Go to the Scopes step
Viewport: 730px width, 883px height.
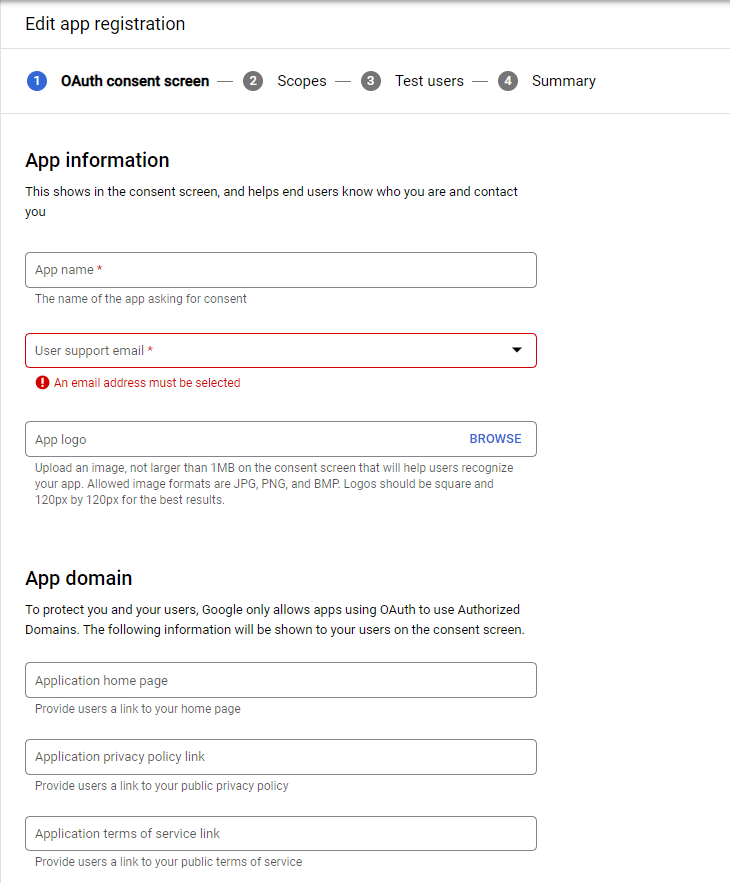tap(301, 81)
